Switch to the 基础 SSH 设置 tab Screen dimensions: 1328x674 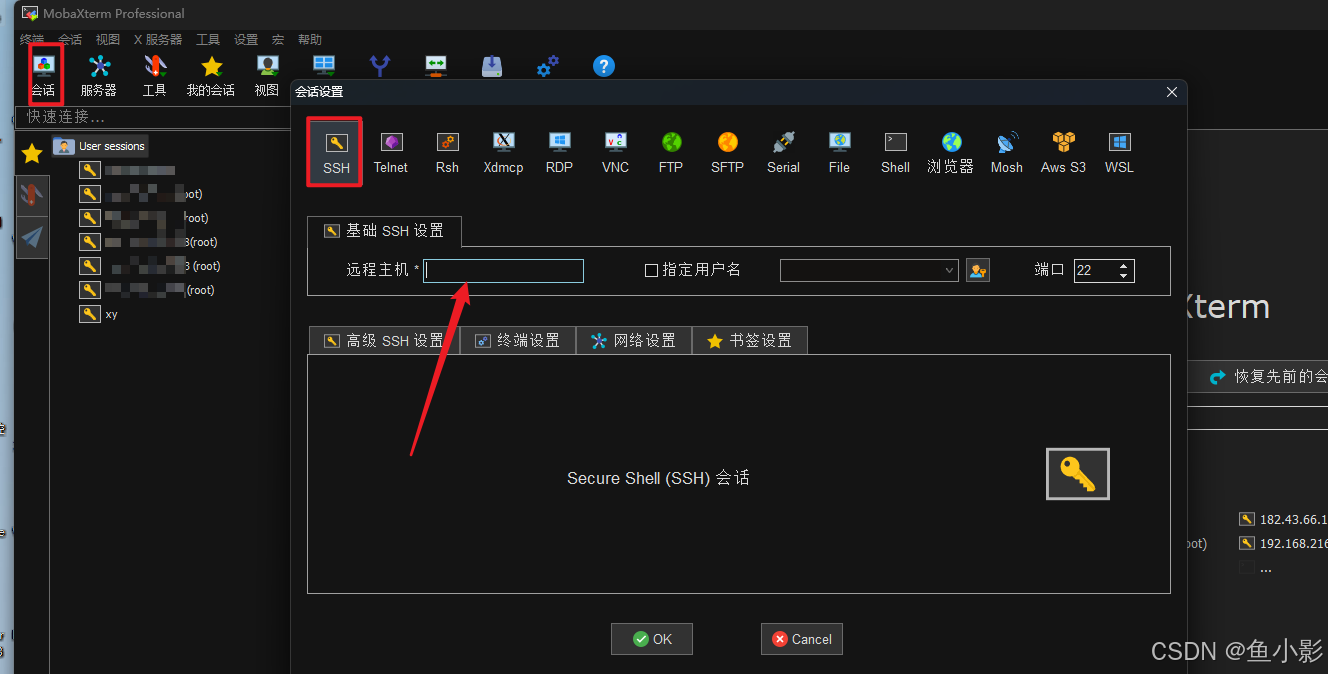384,231
